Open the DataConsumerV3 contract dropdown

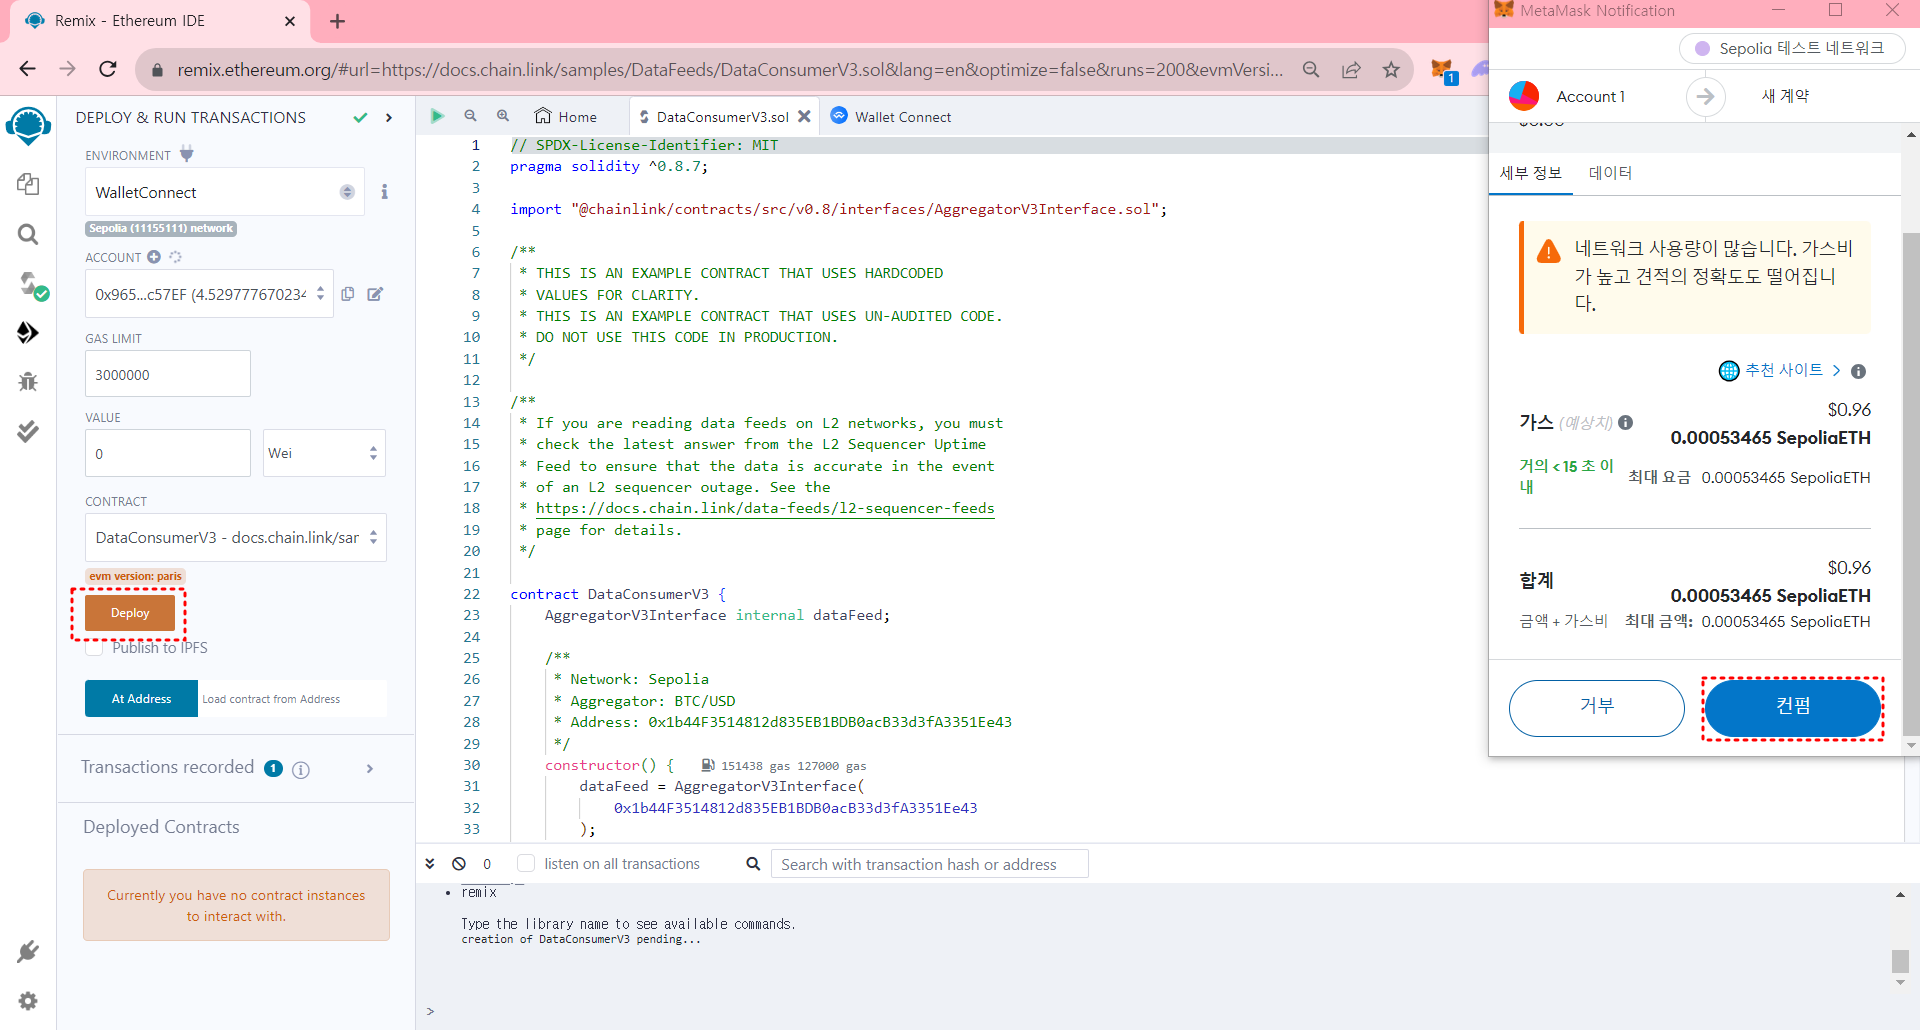tap(236, 538)
